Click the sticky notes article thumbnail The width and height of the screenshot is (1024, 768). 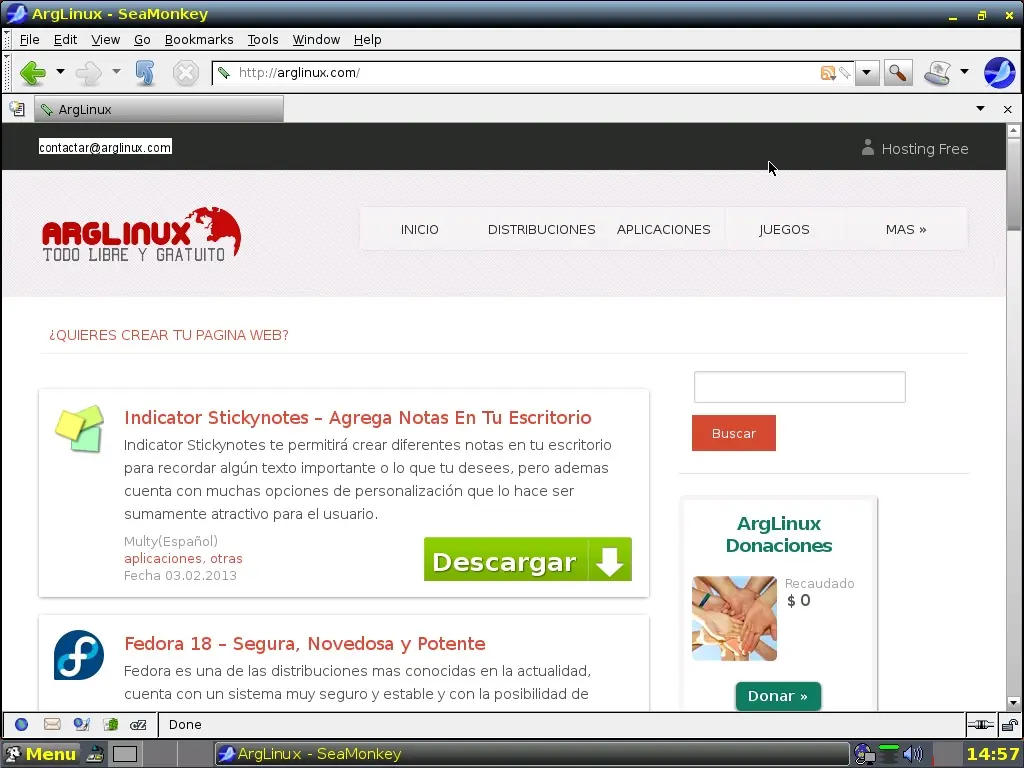click(x=80, y=429)
